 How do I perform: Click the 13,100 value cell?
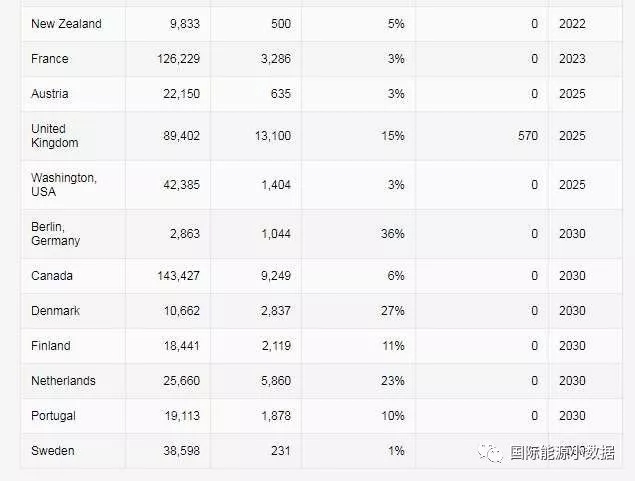272,136
